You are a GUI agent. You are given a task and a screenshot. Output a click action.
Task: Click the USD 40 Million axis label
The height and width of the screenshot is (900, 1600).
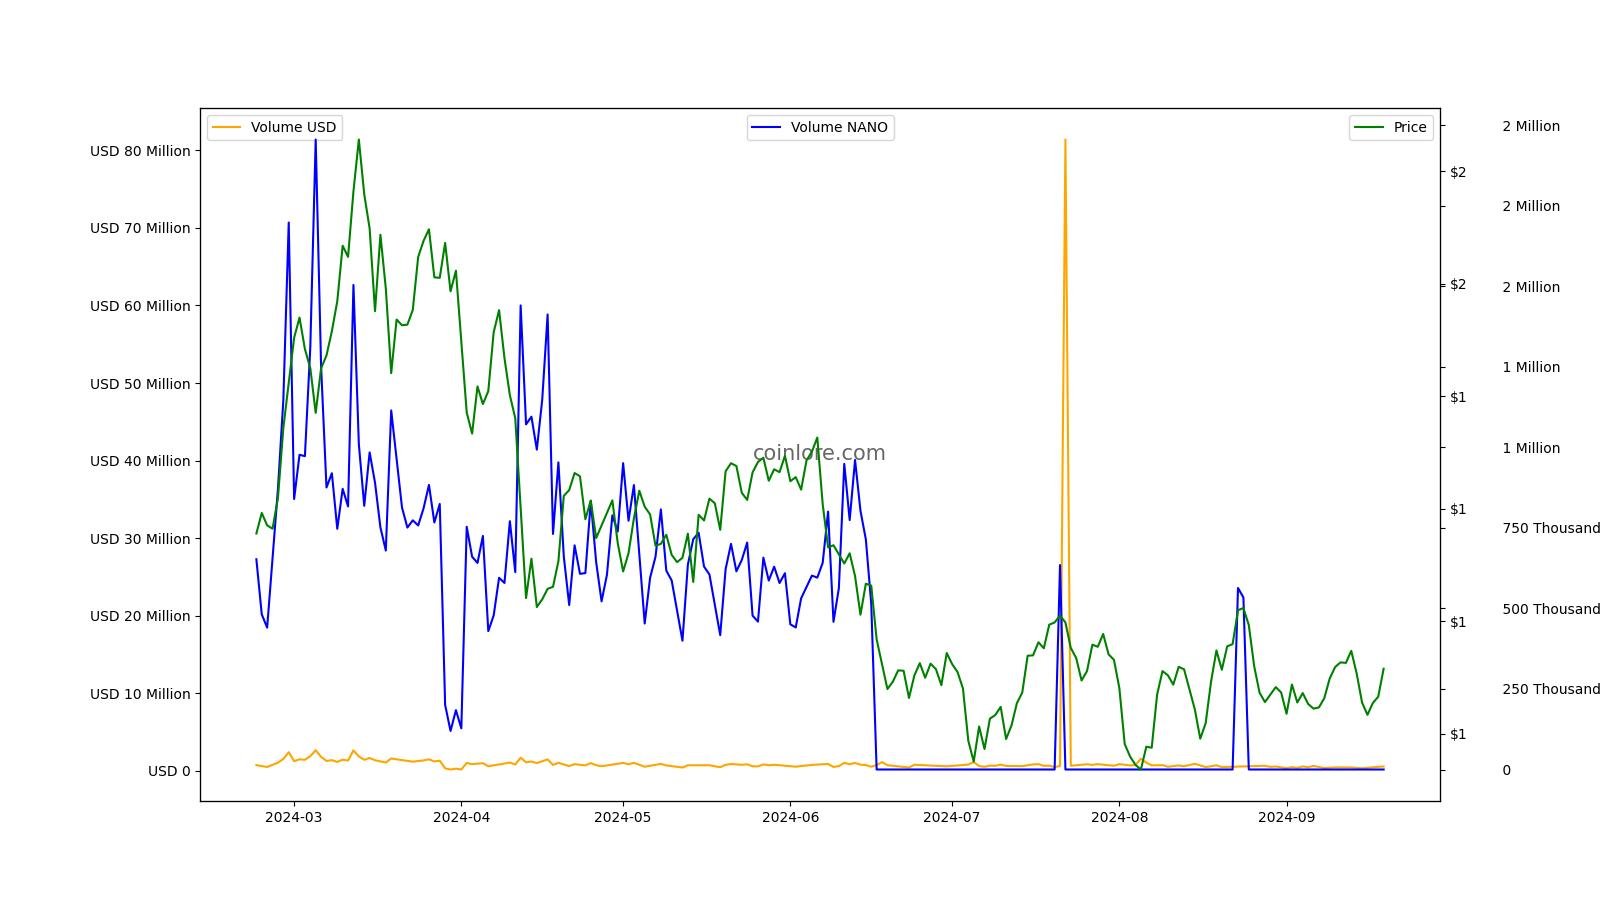140,461
